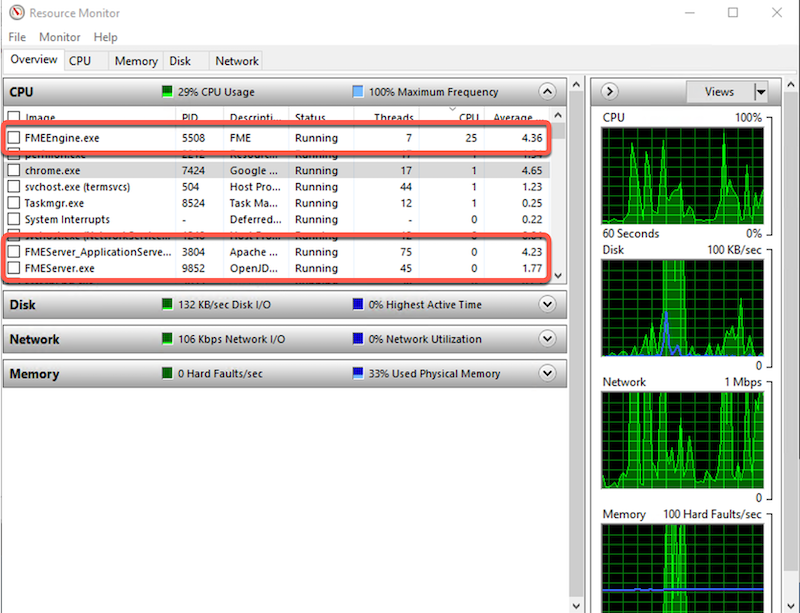Click the Memory section header title

pos(34,374)
